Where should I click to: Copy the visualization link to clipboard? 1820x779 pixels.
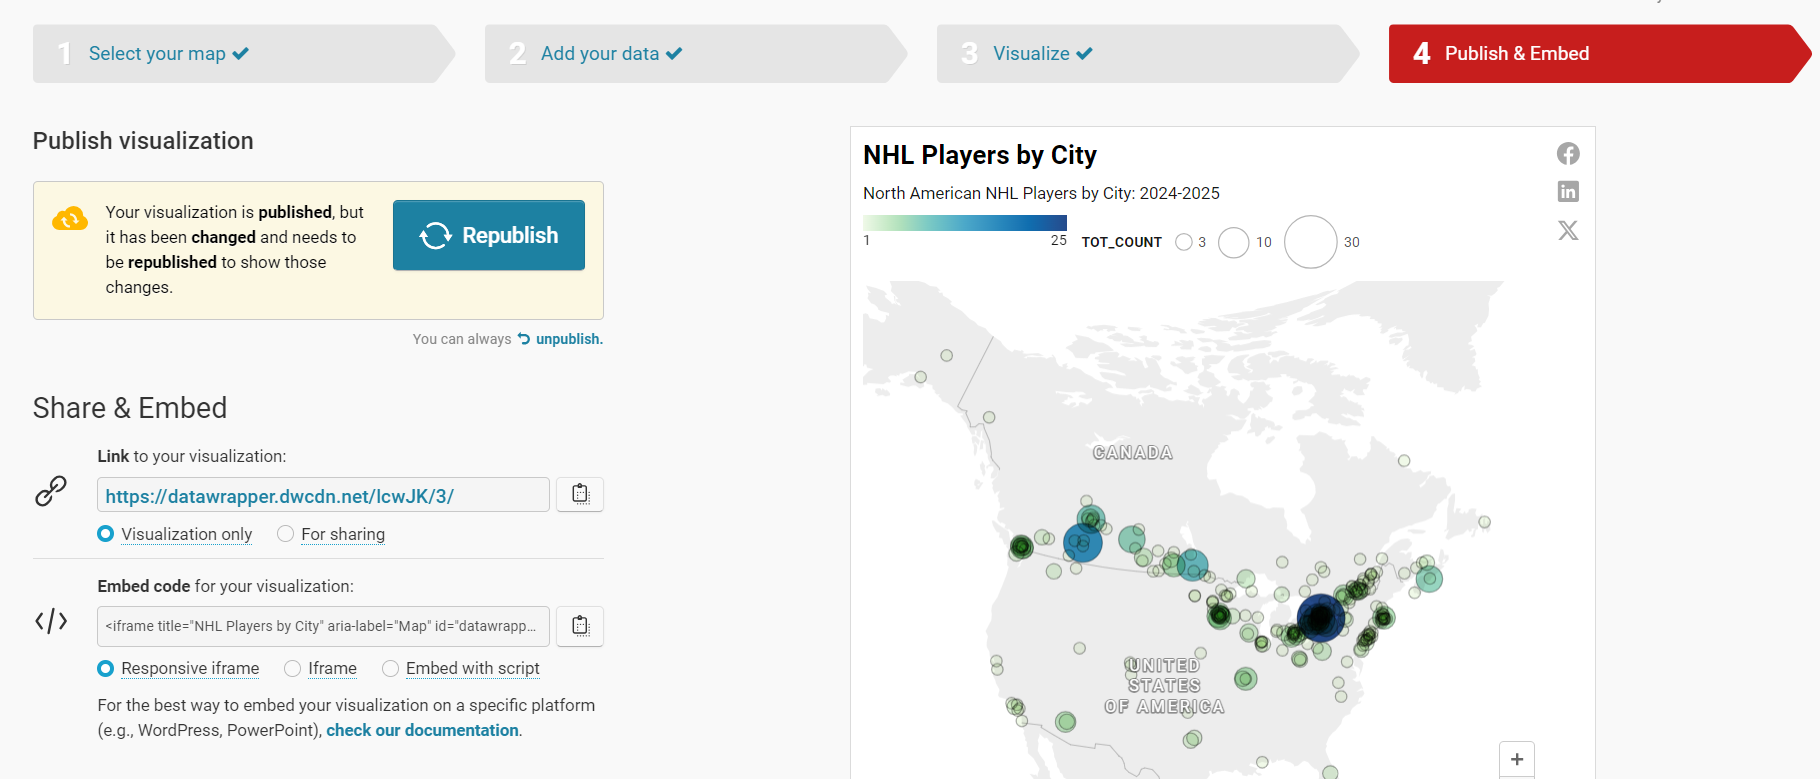point(580,494)
